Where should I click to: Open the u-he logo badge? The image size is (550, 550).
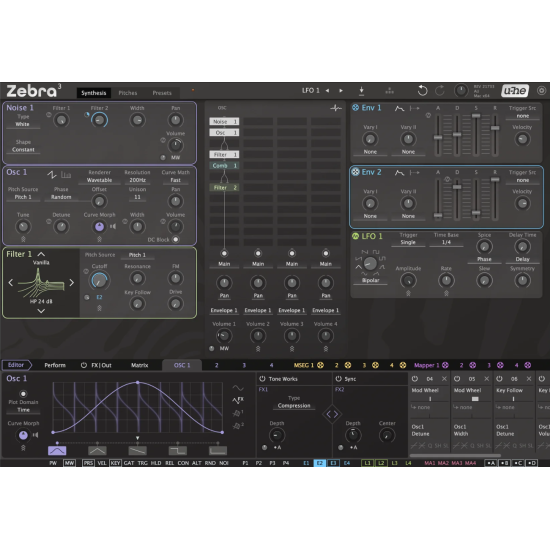pyautogui.click(x=515, y=91)
